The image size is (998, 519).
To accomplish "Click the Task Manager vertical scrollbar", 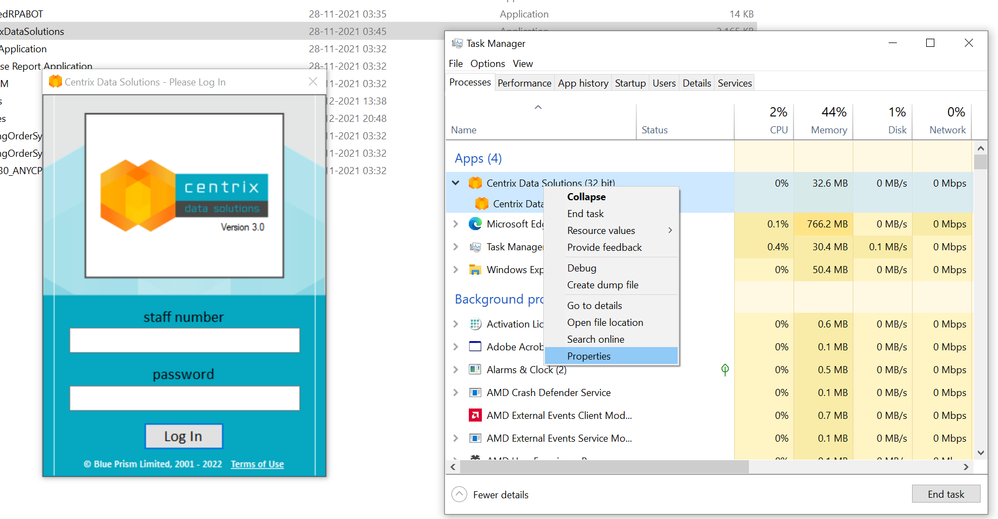I will [980, 300].
